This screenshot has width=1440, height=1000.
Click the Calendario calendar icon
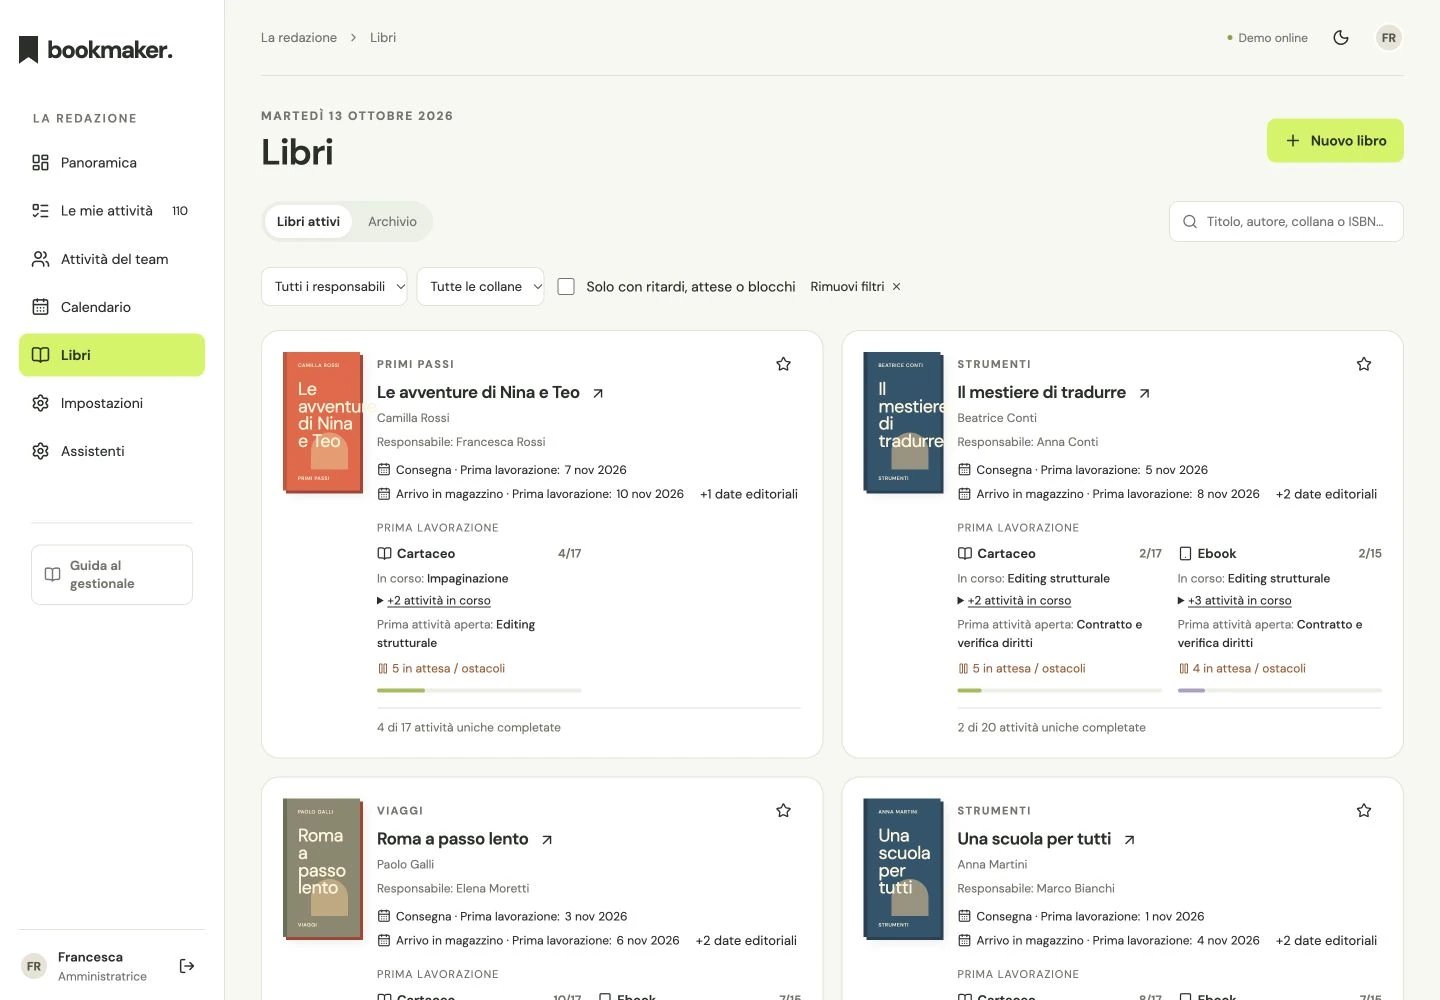coord(40,307)
